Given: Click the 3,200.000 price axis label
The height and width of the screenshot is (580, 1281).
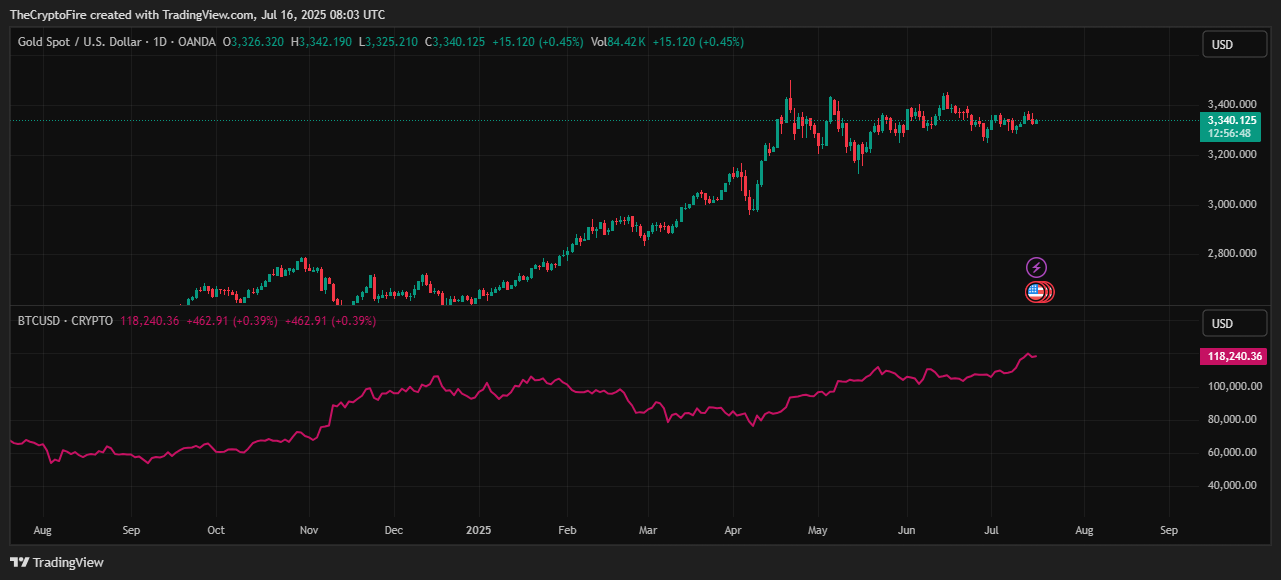Looking at the screenshot, I should (1232, 154).
